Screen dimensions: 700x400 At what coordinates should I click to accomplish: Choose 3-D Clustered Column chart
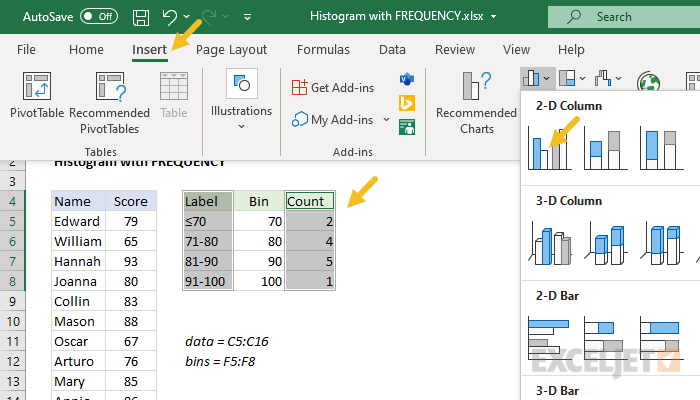[550, 244]
